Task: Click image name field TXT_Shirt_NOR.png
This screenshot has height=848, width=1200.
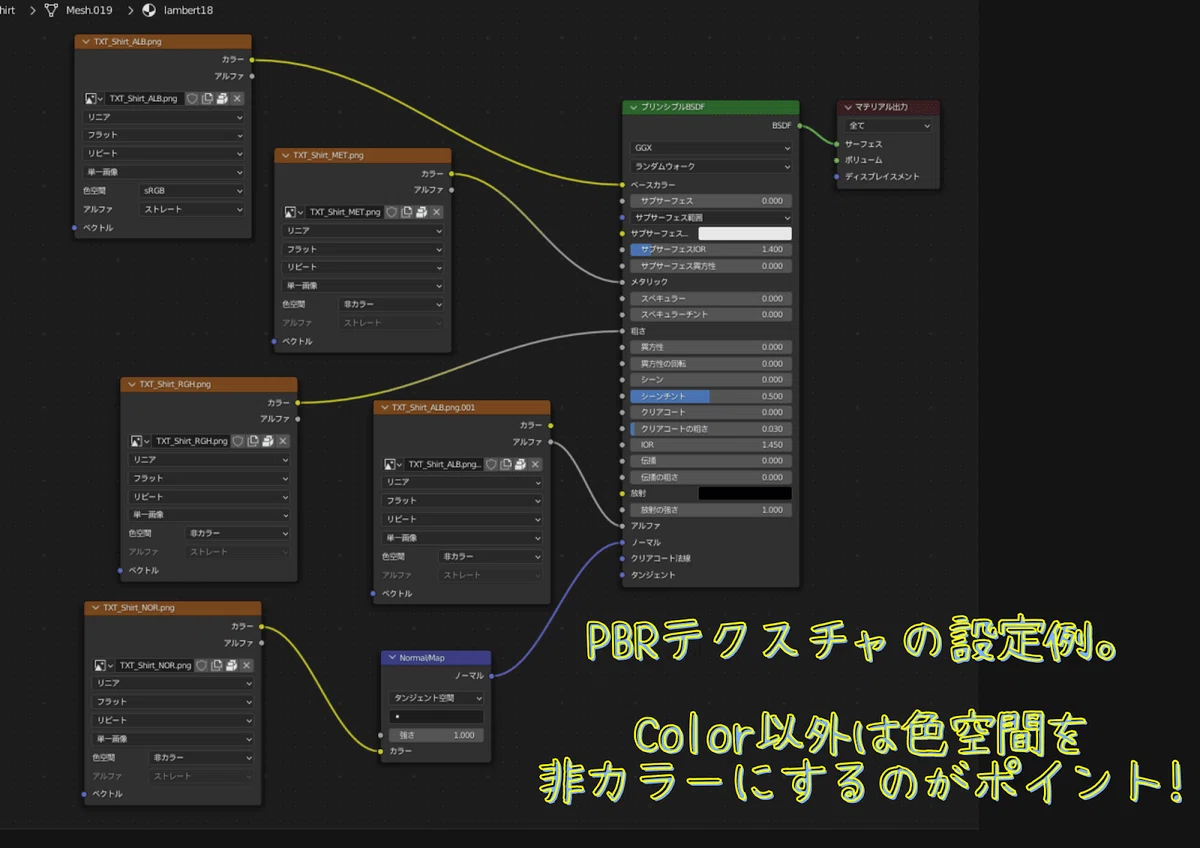Action: pyautogui.click(x=154, y=665)
